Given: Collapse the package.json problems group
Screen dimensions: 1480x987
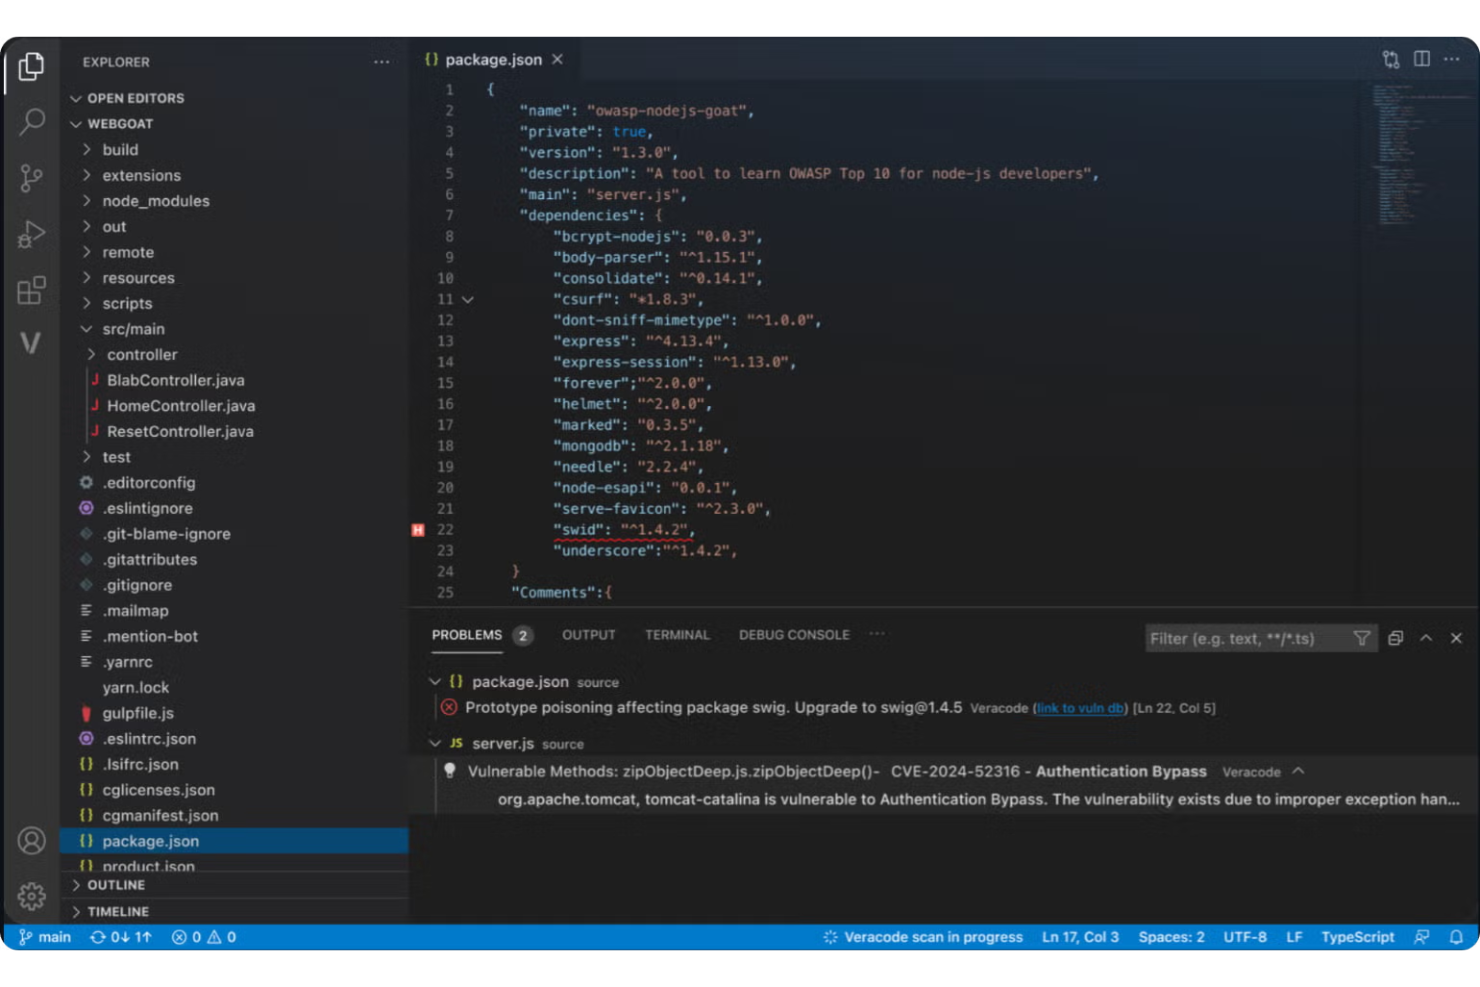Looking at the screenshot, I should [435, 681].
